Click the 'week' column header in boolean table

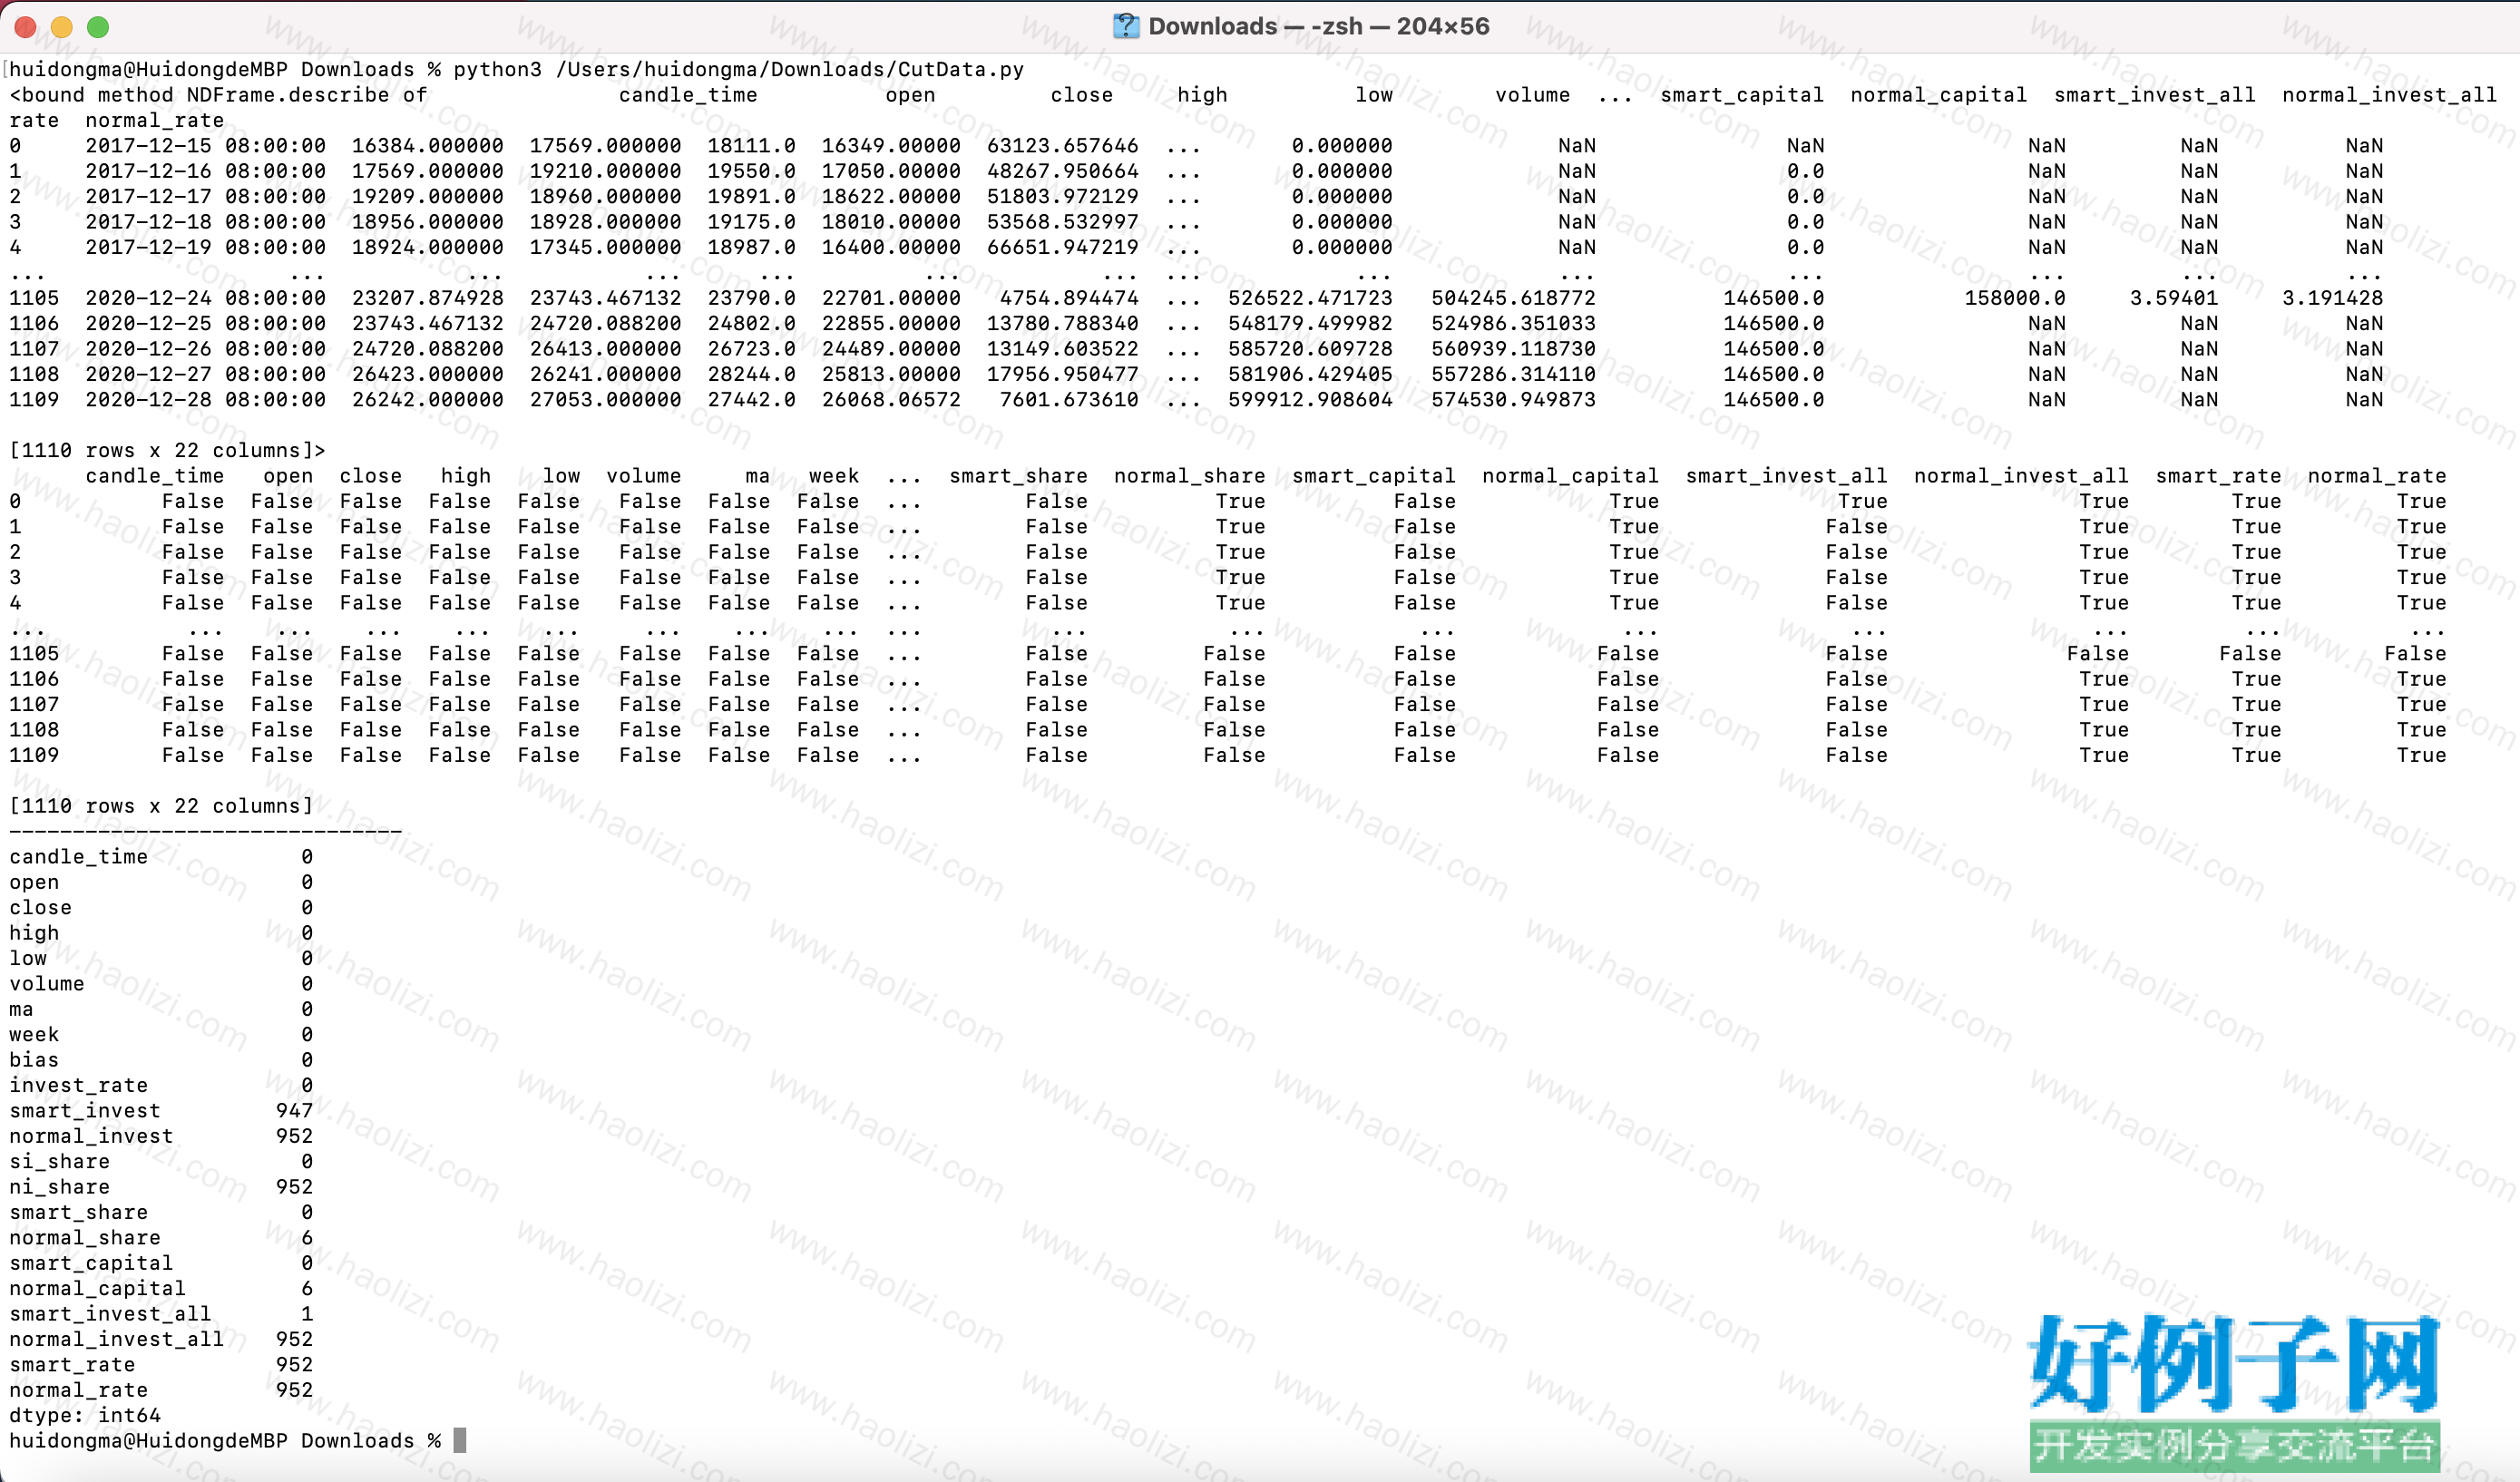tap(833, 476)
